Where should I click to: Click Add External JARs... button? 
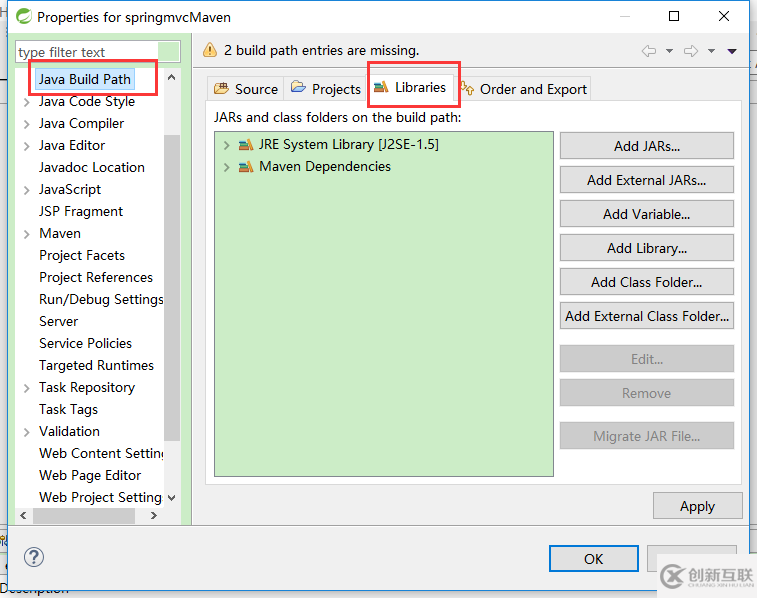[x=646, y=180]
